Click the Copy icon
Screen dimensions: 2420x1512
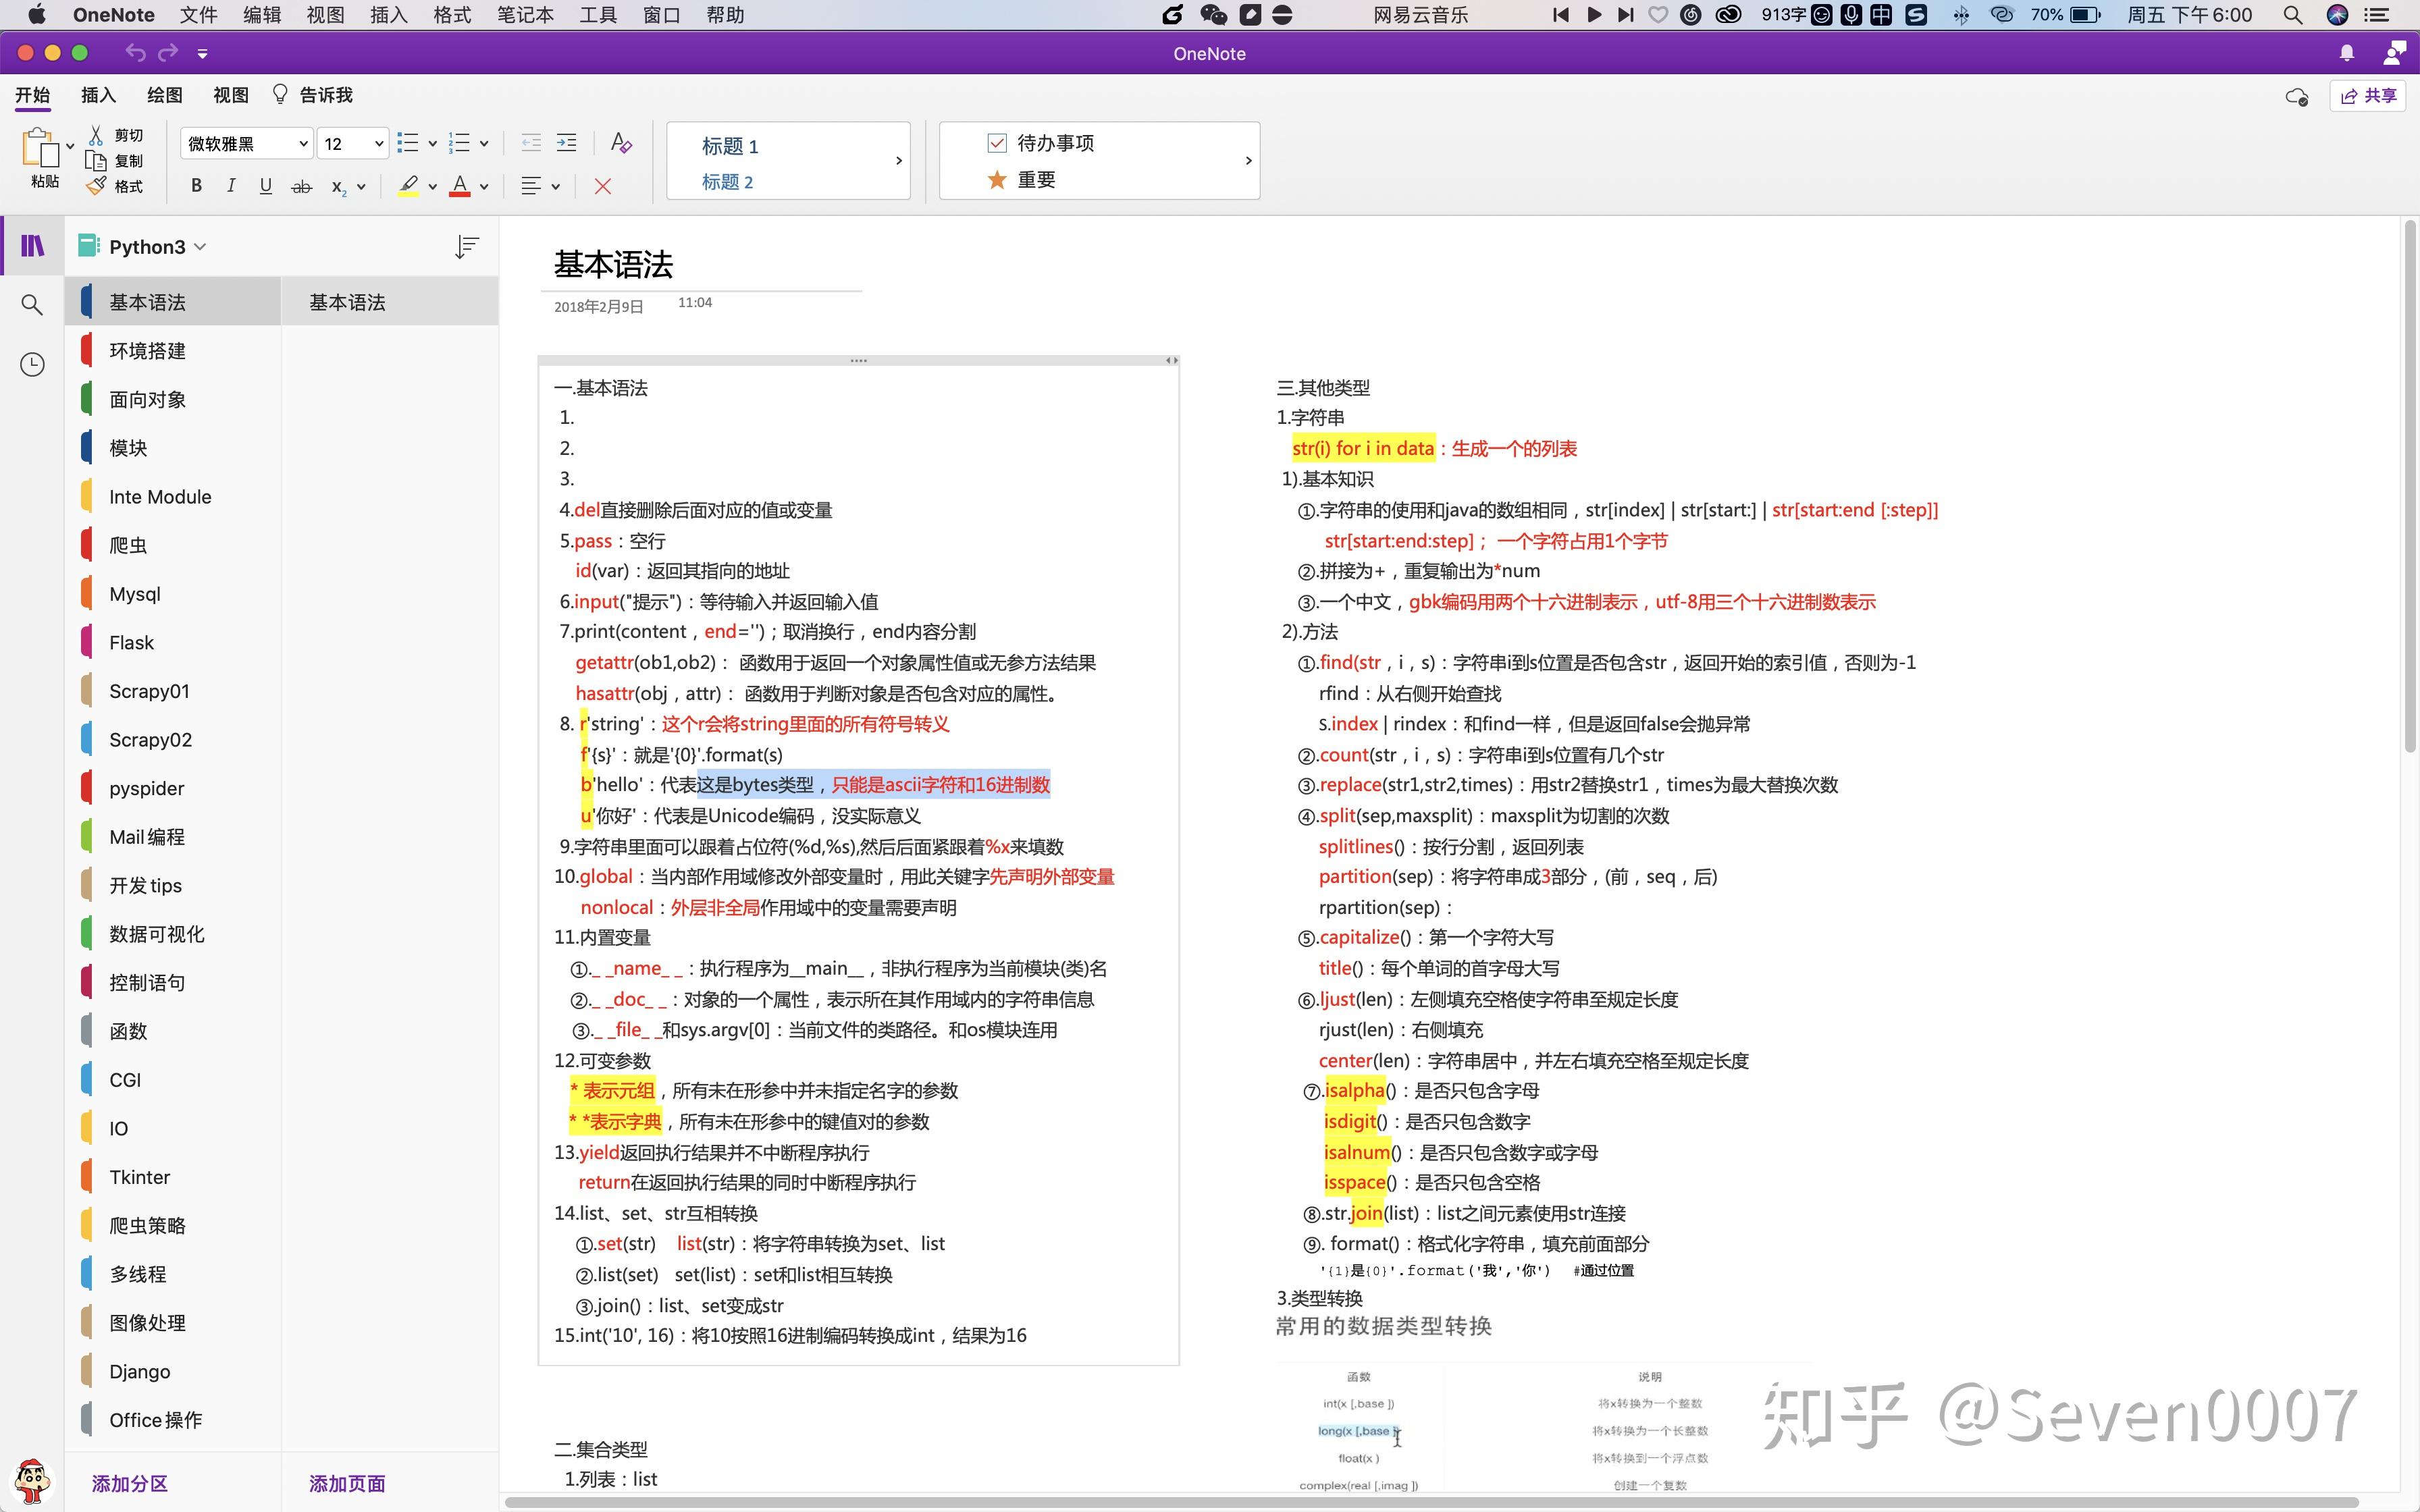(96, 161)
